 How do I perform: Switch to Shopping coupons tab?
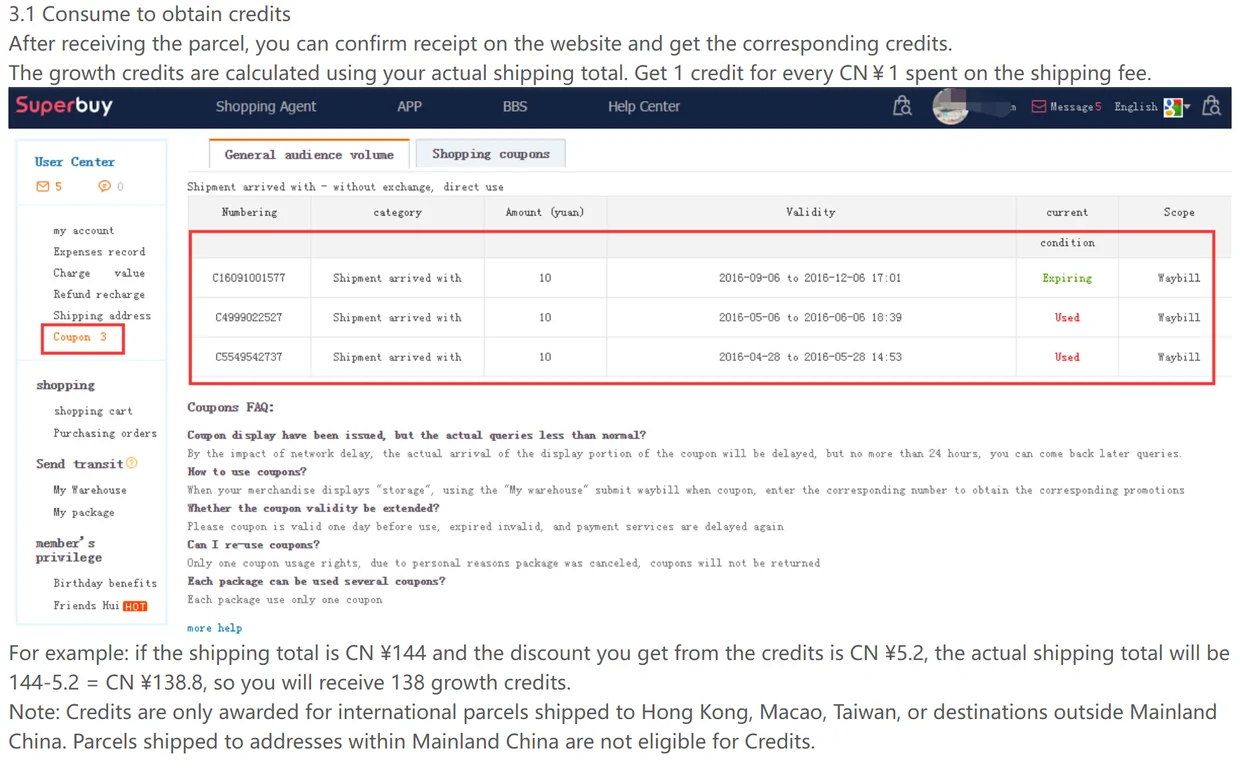[x=490, y=153]
